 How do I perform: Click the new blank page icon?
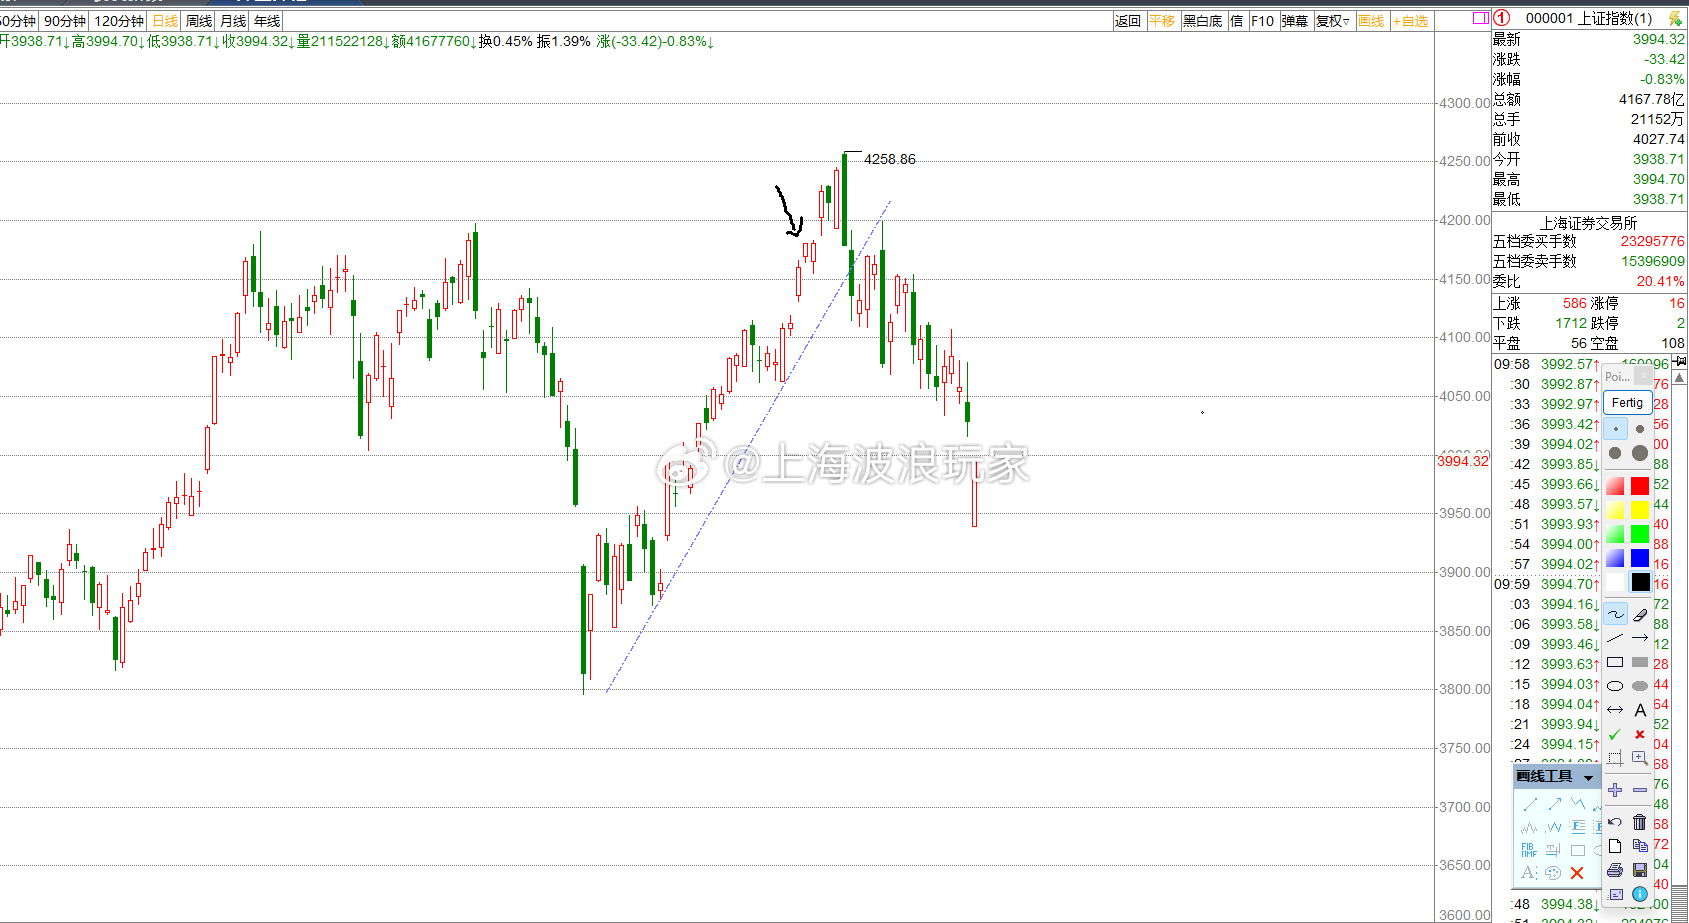[1615, 846]
